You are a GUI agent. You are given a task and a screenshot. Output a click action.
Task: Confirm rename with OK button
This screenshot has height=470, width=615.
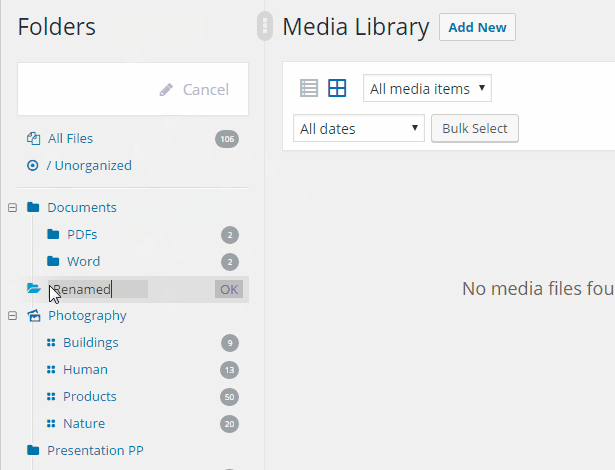click(x=229, y=289)
